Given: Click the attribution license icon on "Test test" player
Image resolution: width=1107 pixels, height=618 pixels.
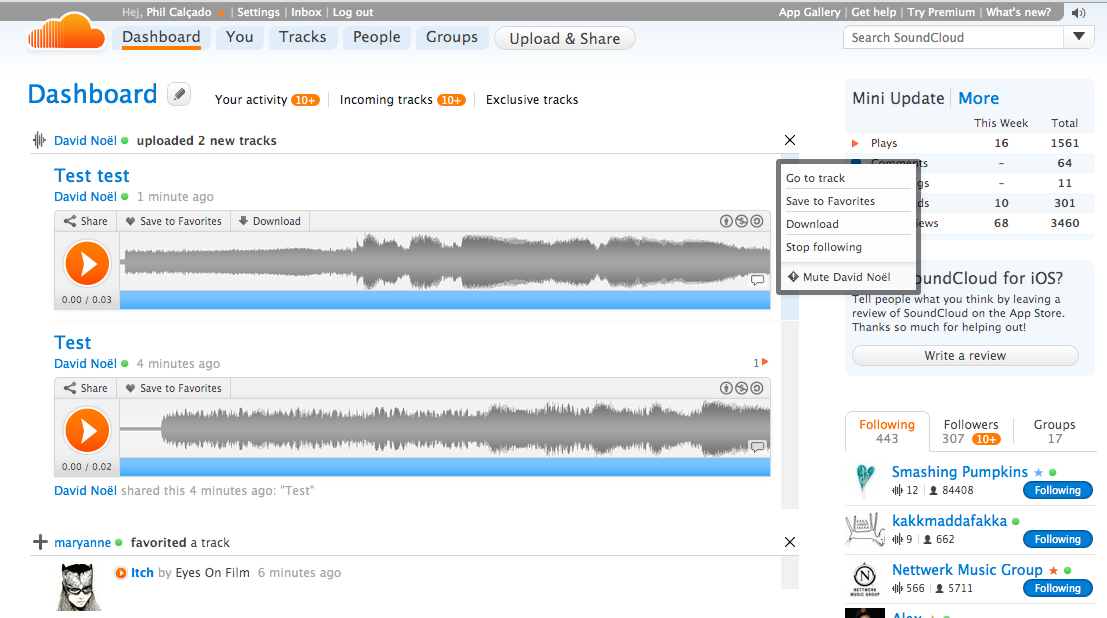Looking at the screenshot, I should pyautogui.click(x=726, y=221).
